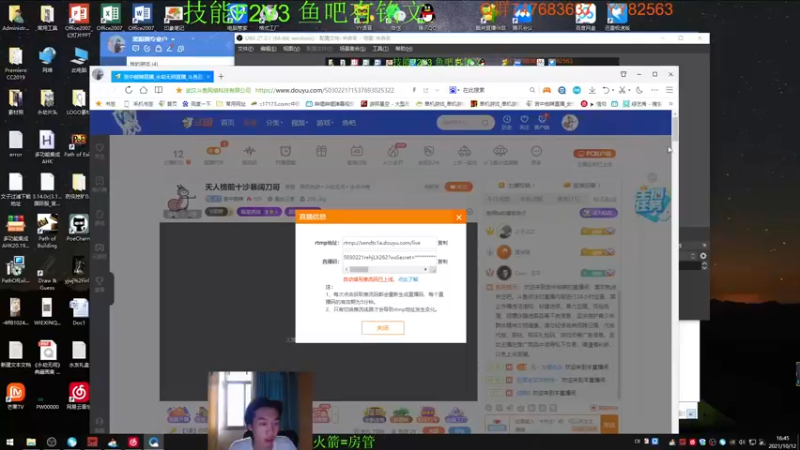Click the orange close button at dialog bottom
The width and height of the screenshot is (800, 450).
[x=383, y=328]
